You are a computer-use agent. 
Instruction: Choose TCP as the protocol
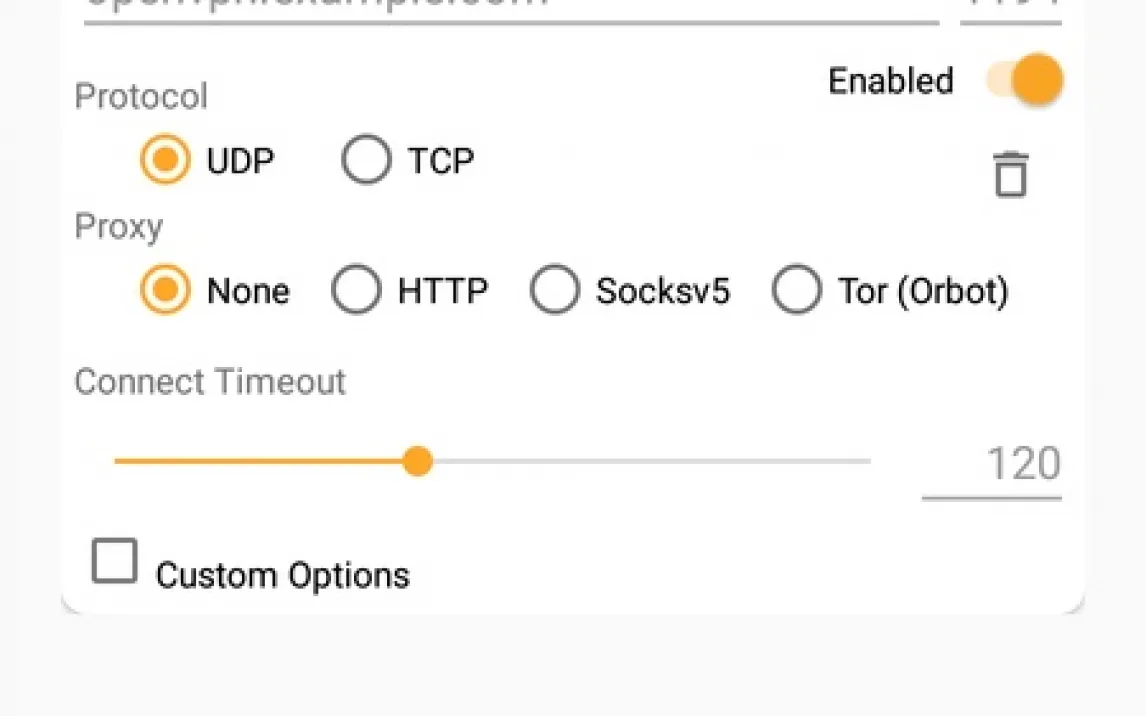[366, 160]
